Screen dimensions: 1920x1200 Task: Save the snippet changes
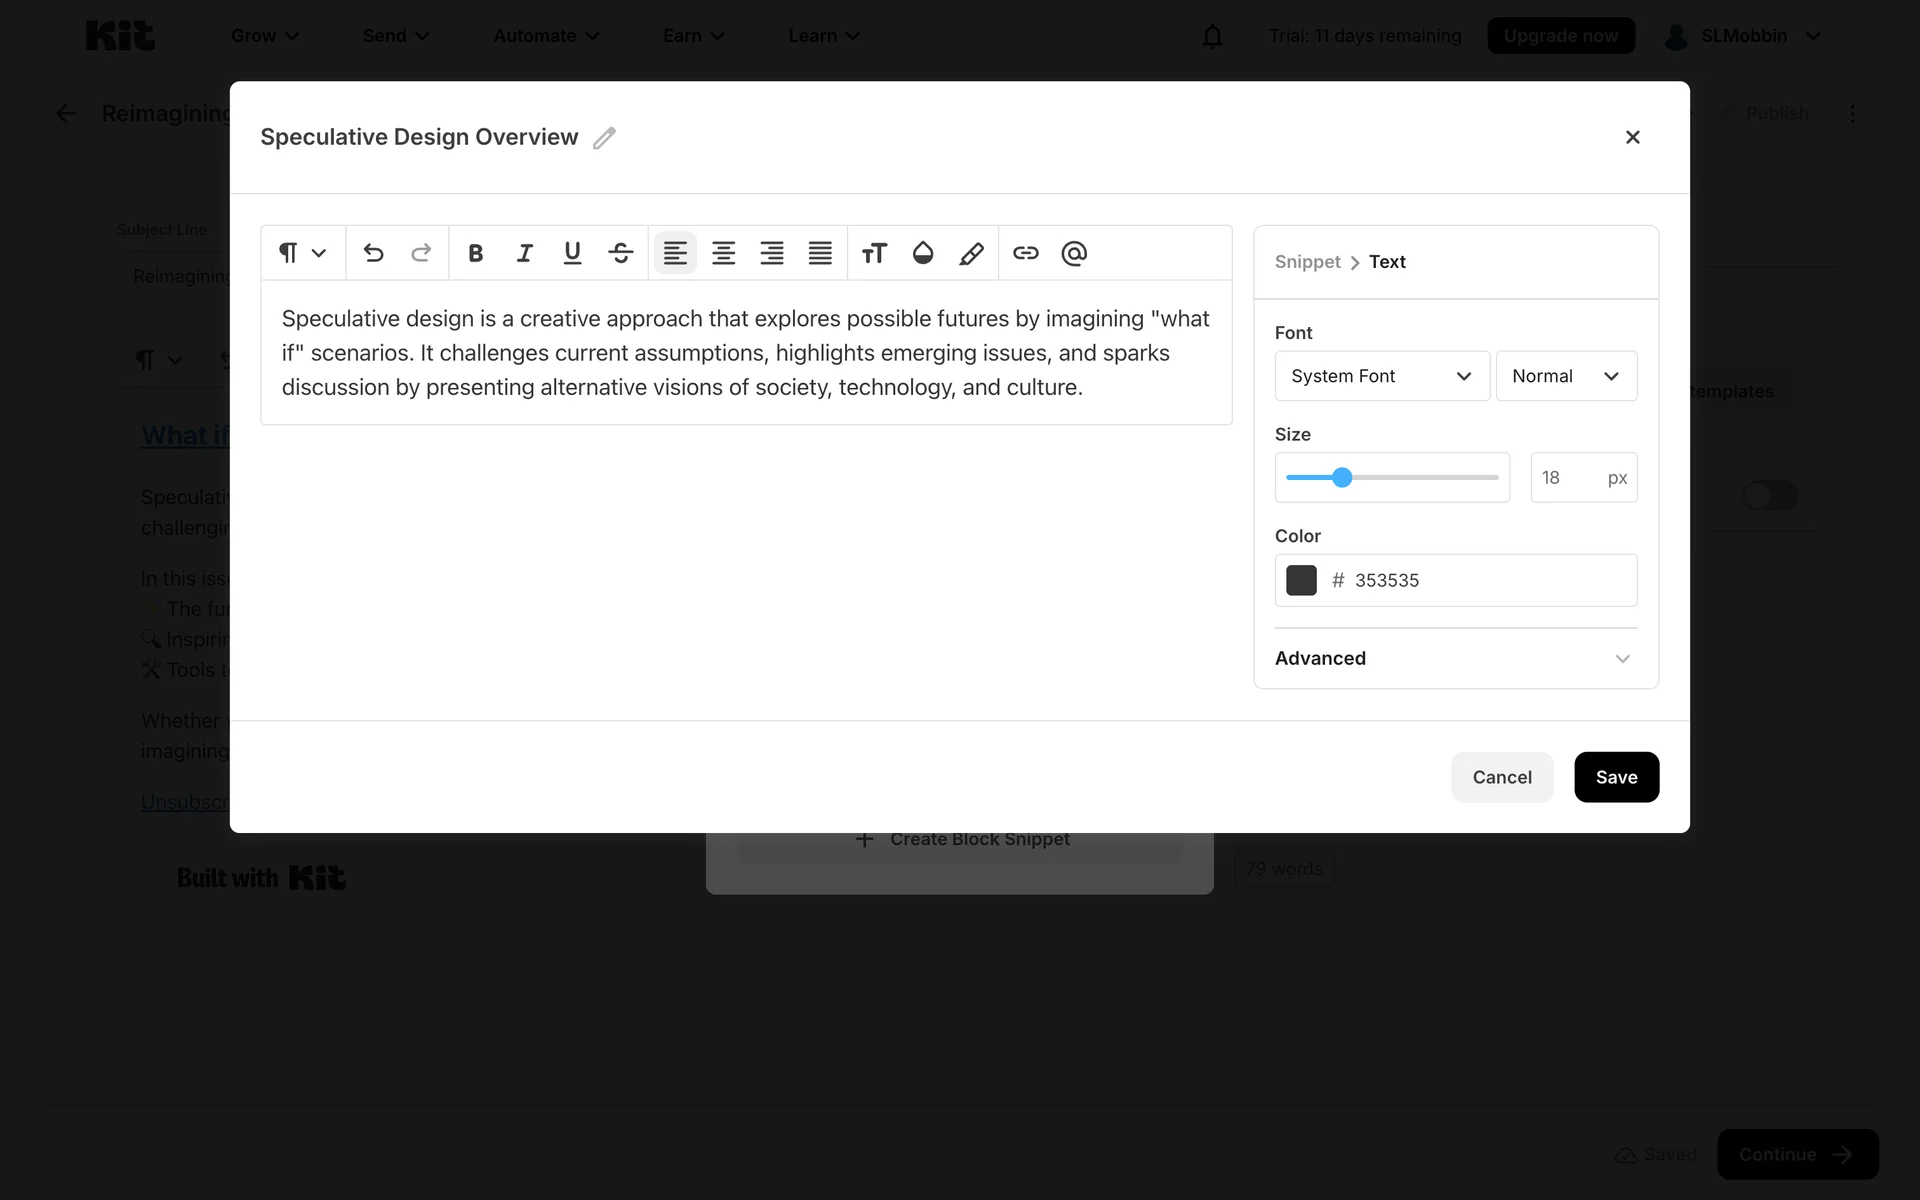(x=1615, y=777)
